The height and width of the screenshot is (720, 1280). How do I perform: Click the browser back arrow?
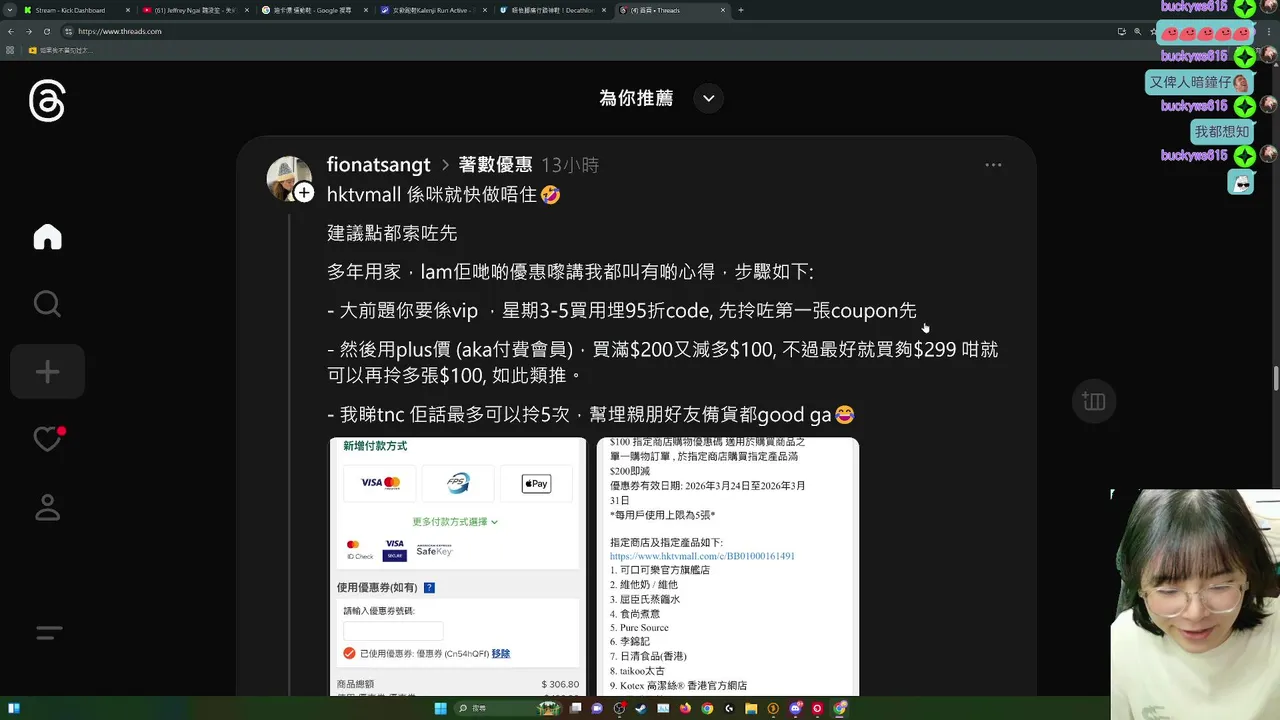click(x=12, y=31)
